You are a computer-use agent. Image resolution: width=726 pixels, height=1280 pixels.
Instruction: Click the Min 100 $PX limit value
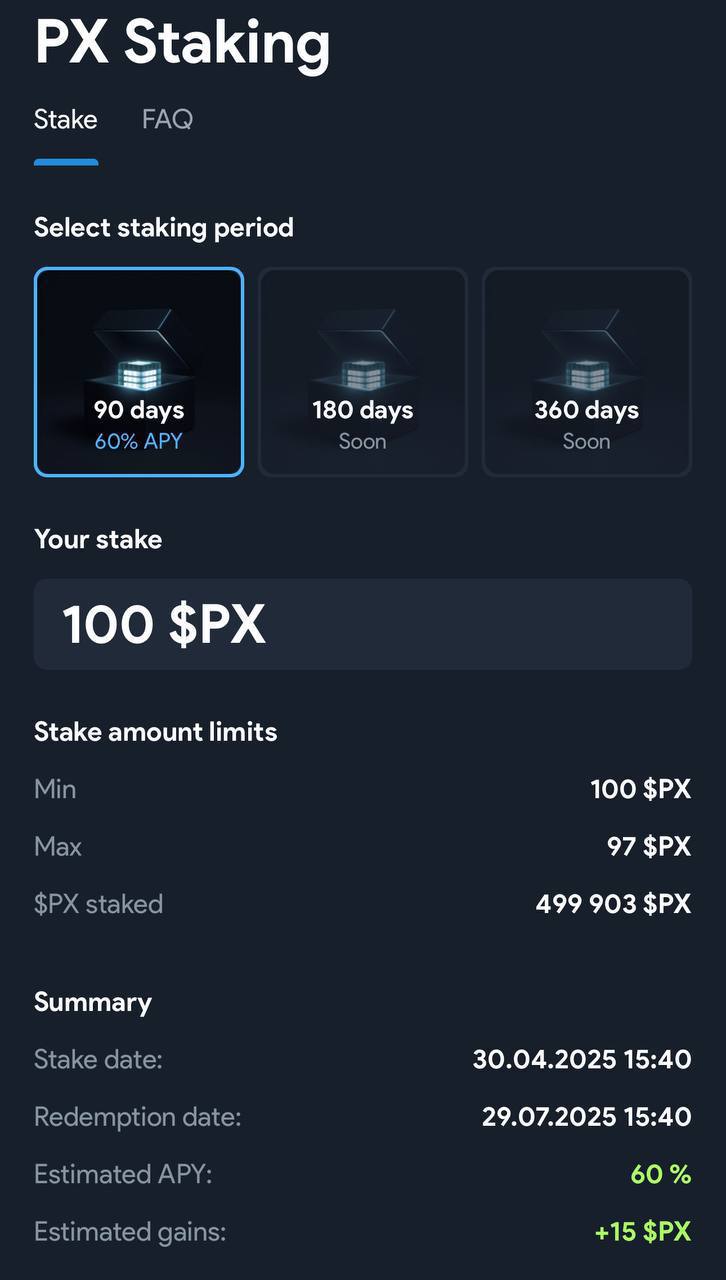(x=640, y=789)
